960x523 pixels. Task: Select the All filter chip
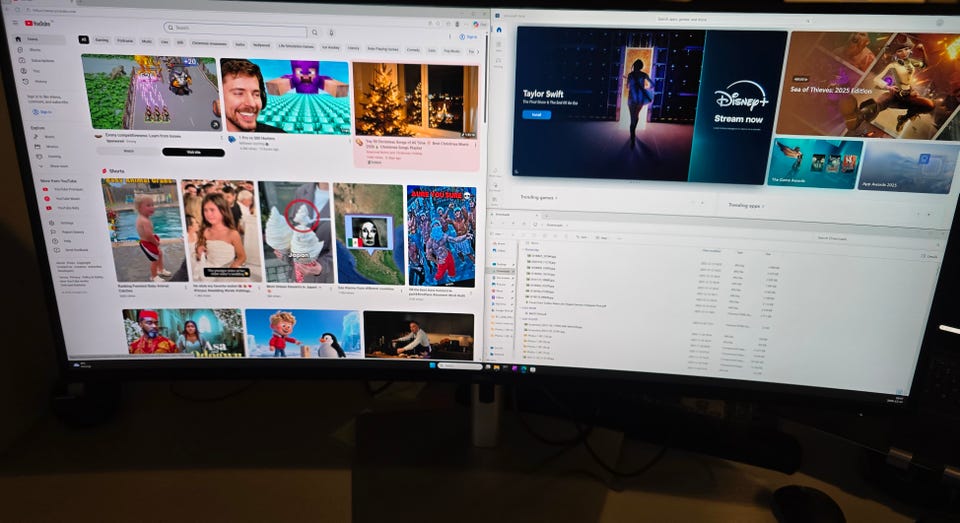(83, 40)
